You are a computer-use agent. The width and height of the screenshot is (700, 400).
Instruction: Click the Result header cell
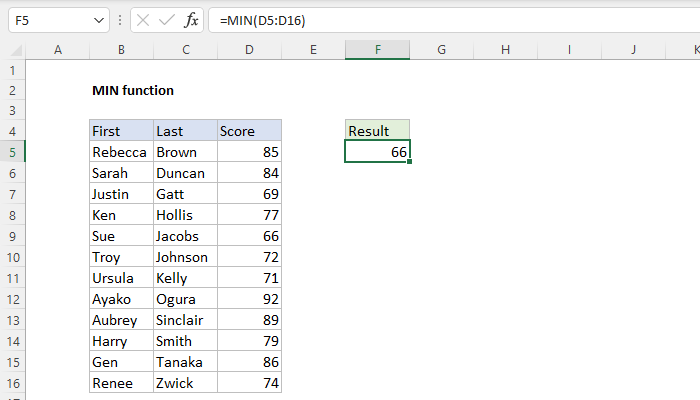pyautogui.click(x=377, y=131)
